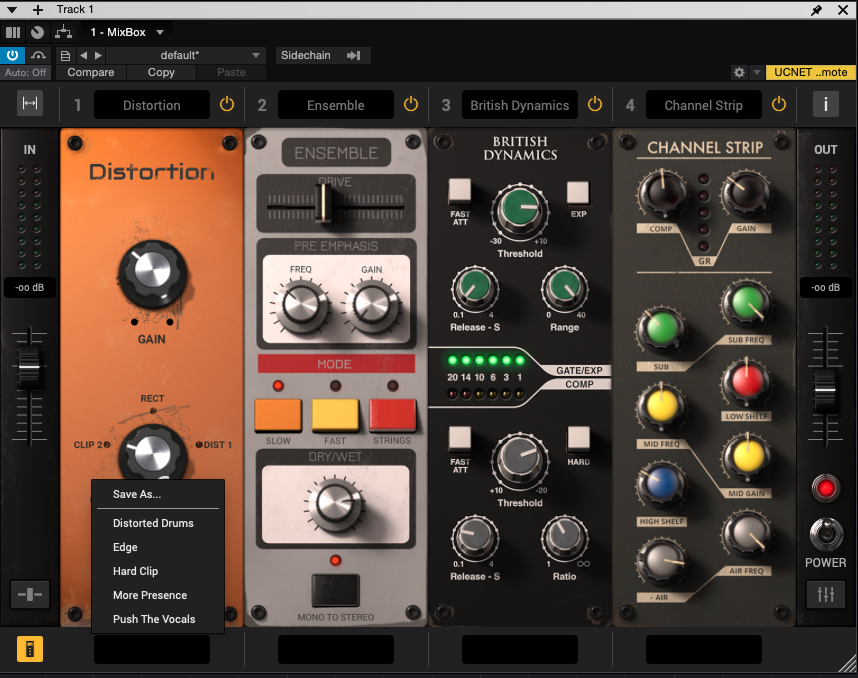
Task: Open slot 4 Channel Strip module selector
Action: point(704,105)
